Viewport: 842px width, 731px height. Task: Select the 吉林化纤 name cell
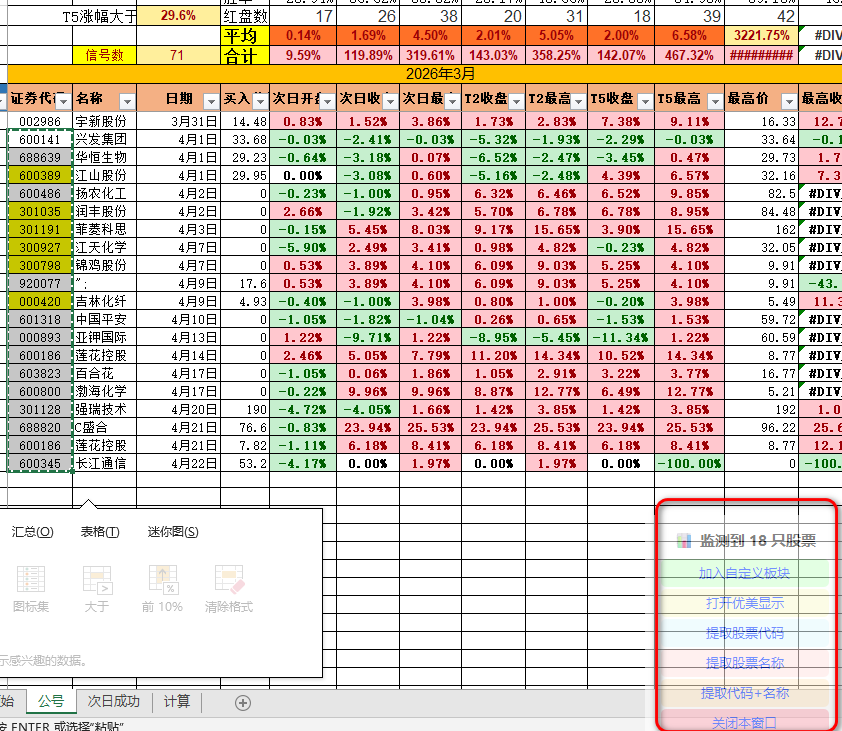tap(104, 301)
